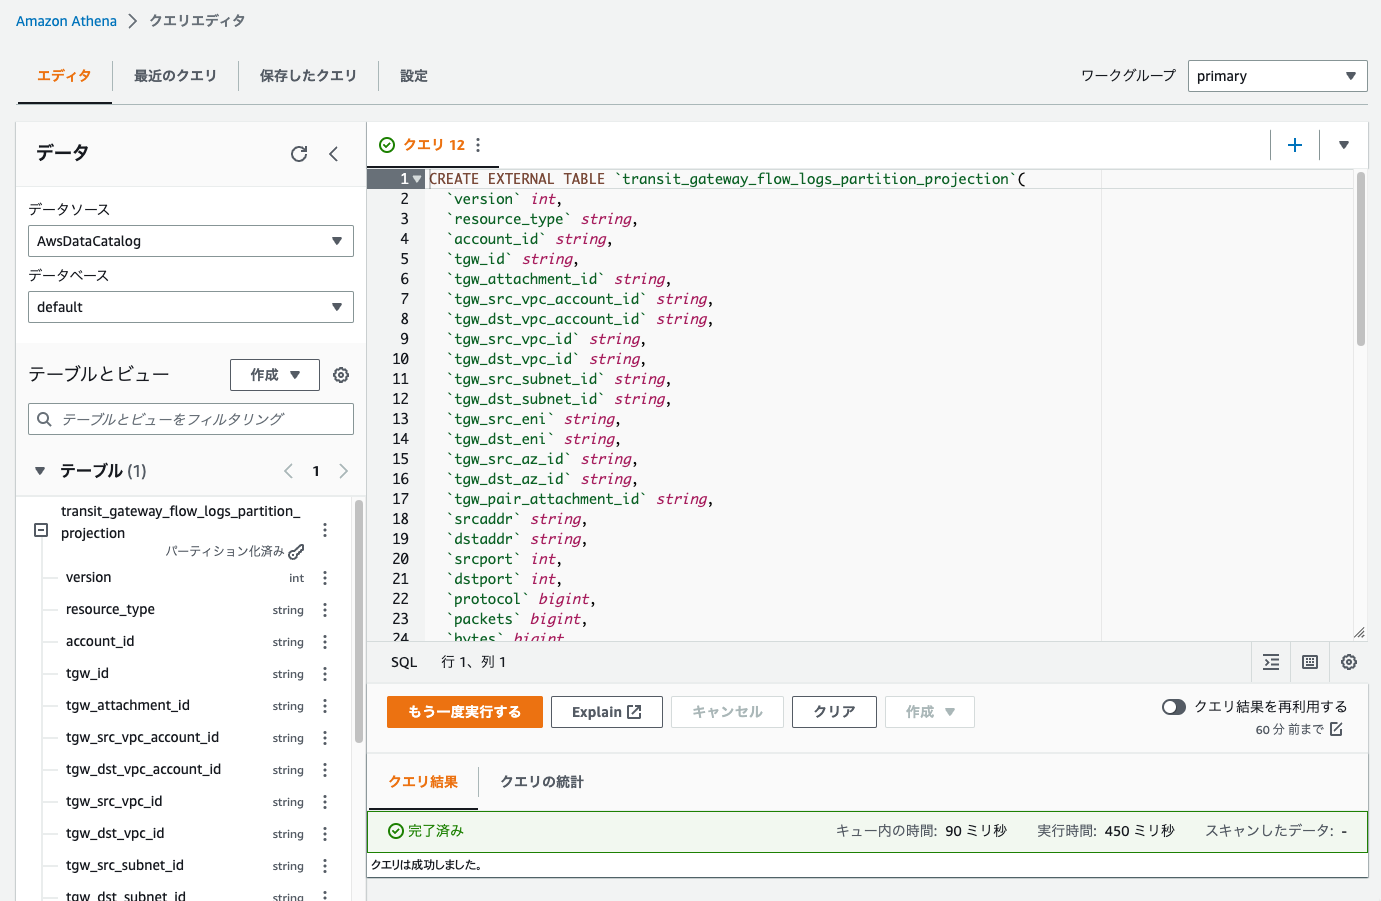Edit the query result reuse time
1381x901 pixels.
[1336, 729]
